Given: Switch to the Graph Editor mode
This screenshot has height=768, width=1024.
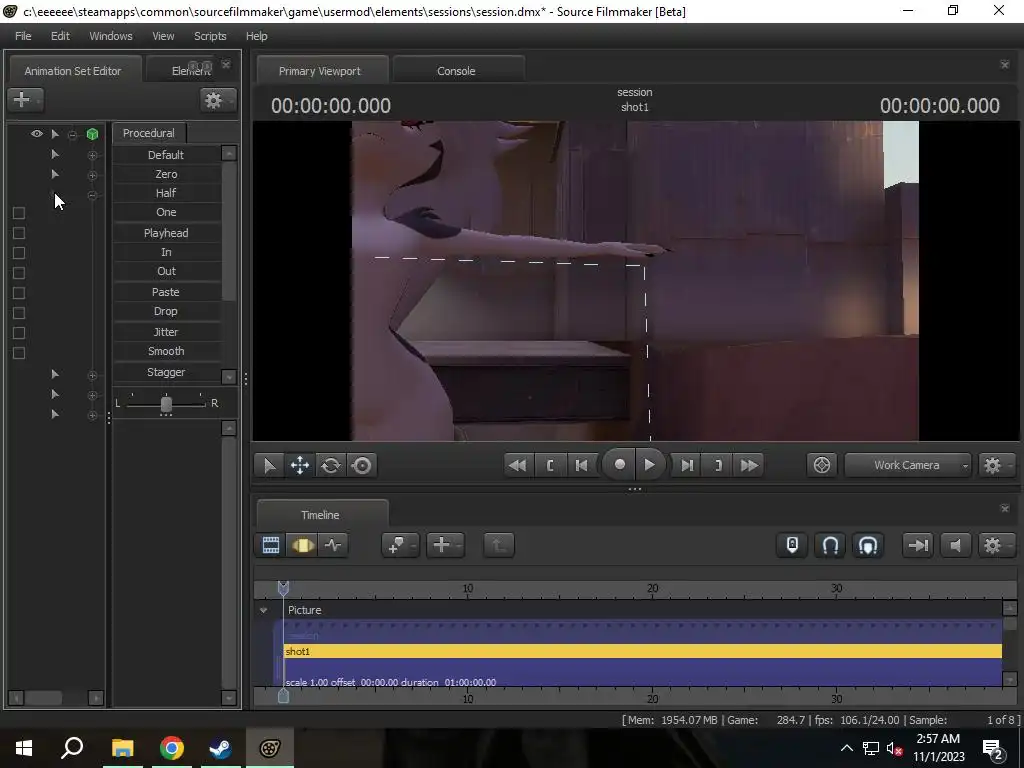Looking at the screenshot, I should (x=333, y=545).
